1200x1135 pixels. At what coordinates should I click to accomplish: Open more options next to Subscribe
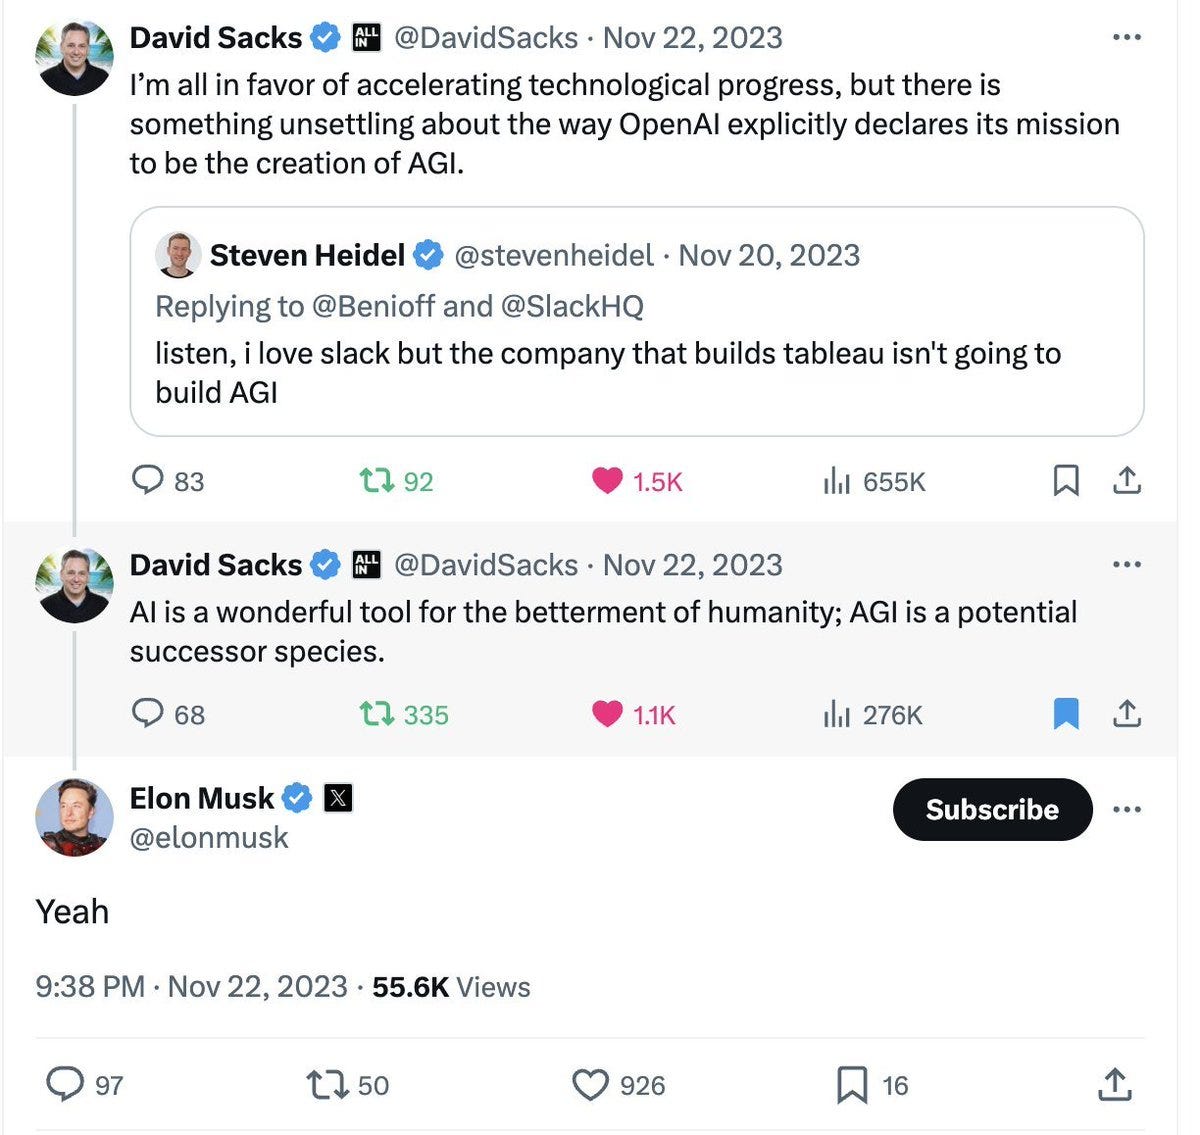pyautogui.click(x=1126, y=809)
